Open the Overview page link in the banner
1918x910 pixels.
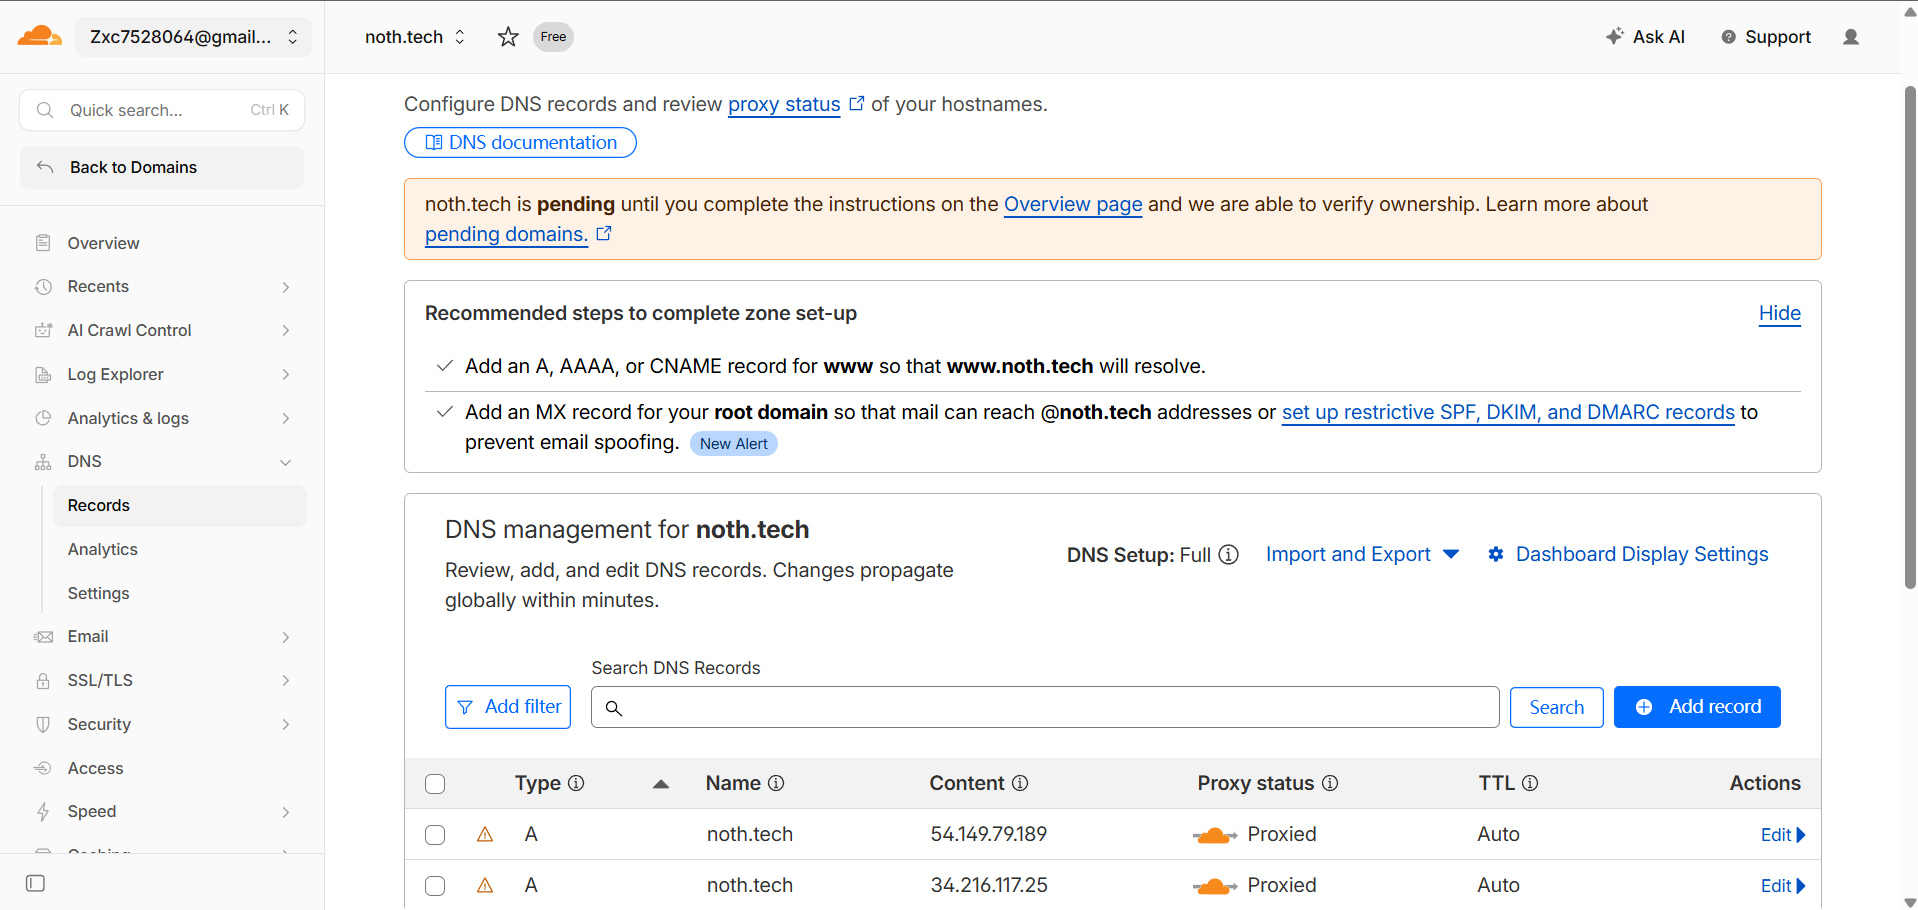[1072, 204]
